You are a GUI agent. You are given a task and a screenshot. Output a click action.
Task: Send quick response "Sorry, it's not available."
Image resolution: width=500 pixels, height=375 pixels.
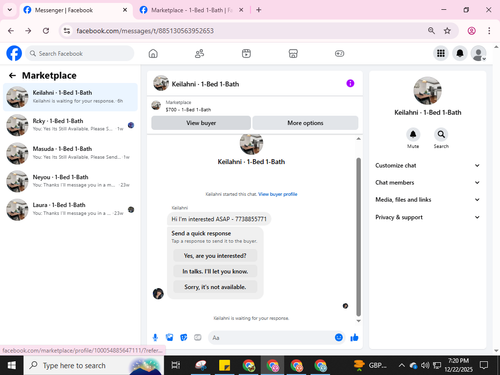pyautogui.click(x=215, y=287)
